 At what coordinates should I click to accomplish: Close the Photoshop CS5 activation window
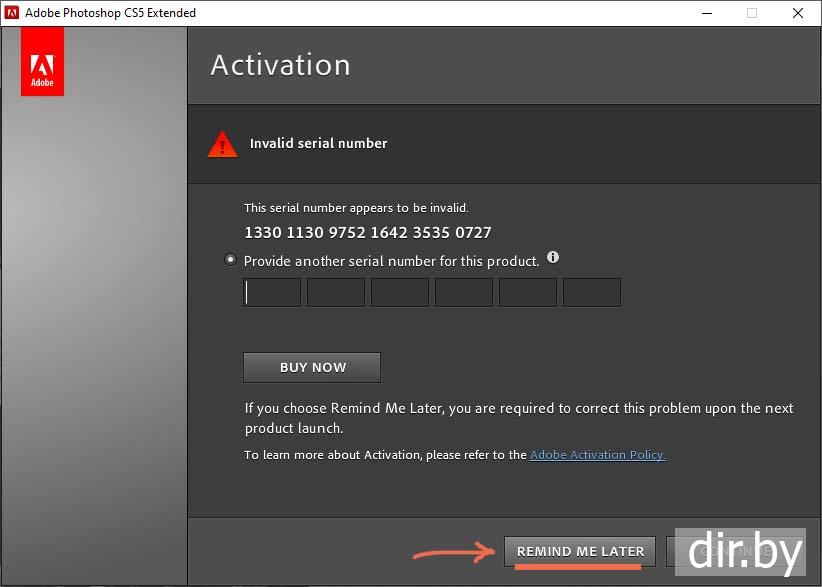(797, 13)
